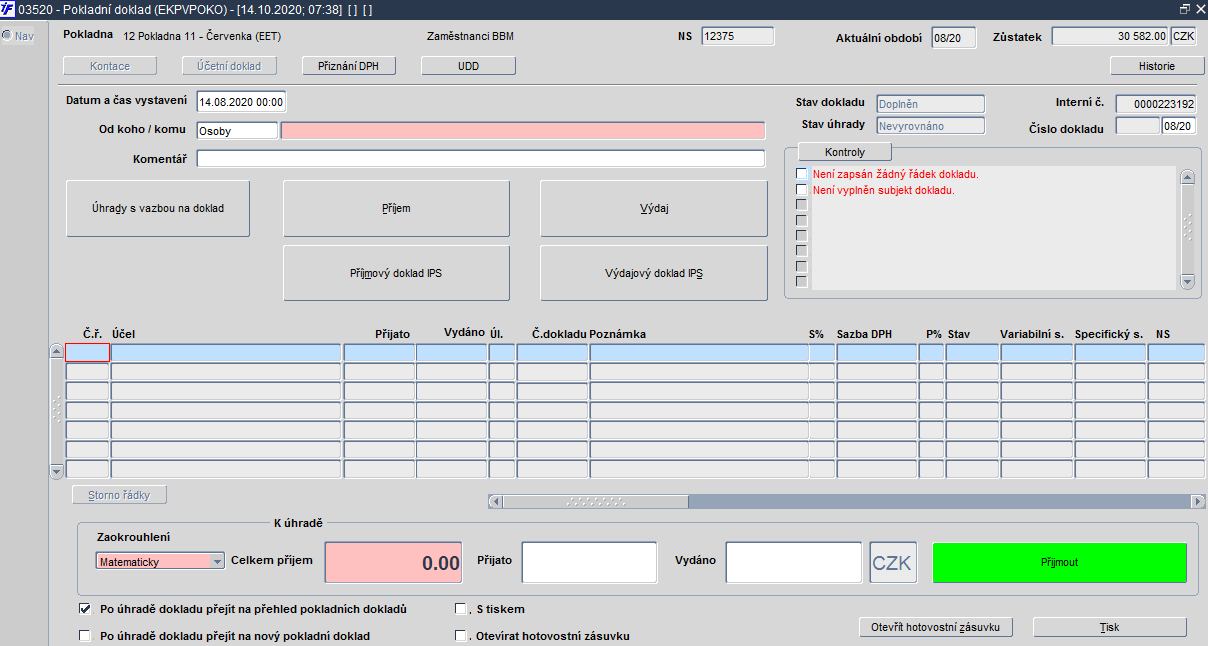Click the large Příjem button

(396, 209)
